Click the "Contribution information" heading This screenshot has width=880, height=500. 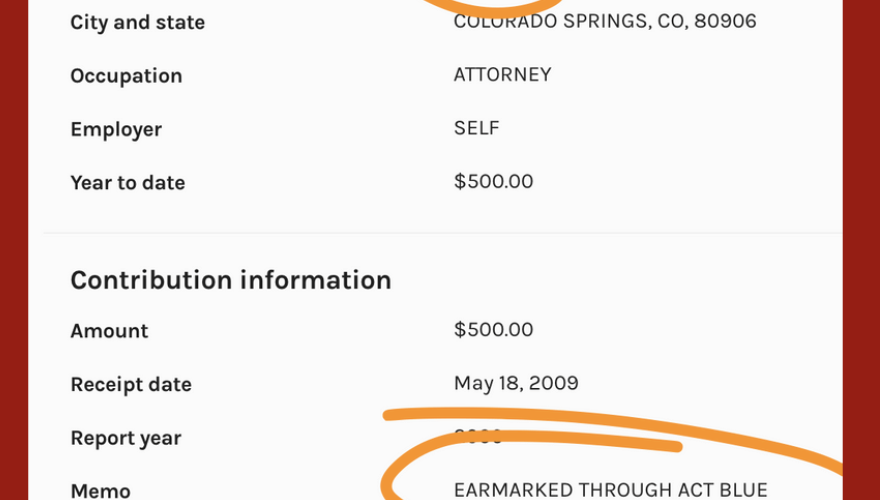(230, 280)
